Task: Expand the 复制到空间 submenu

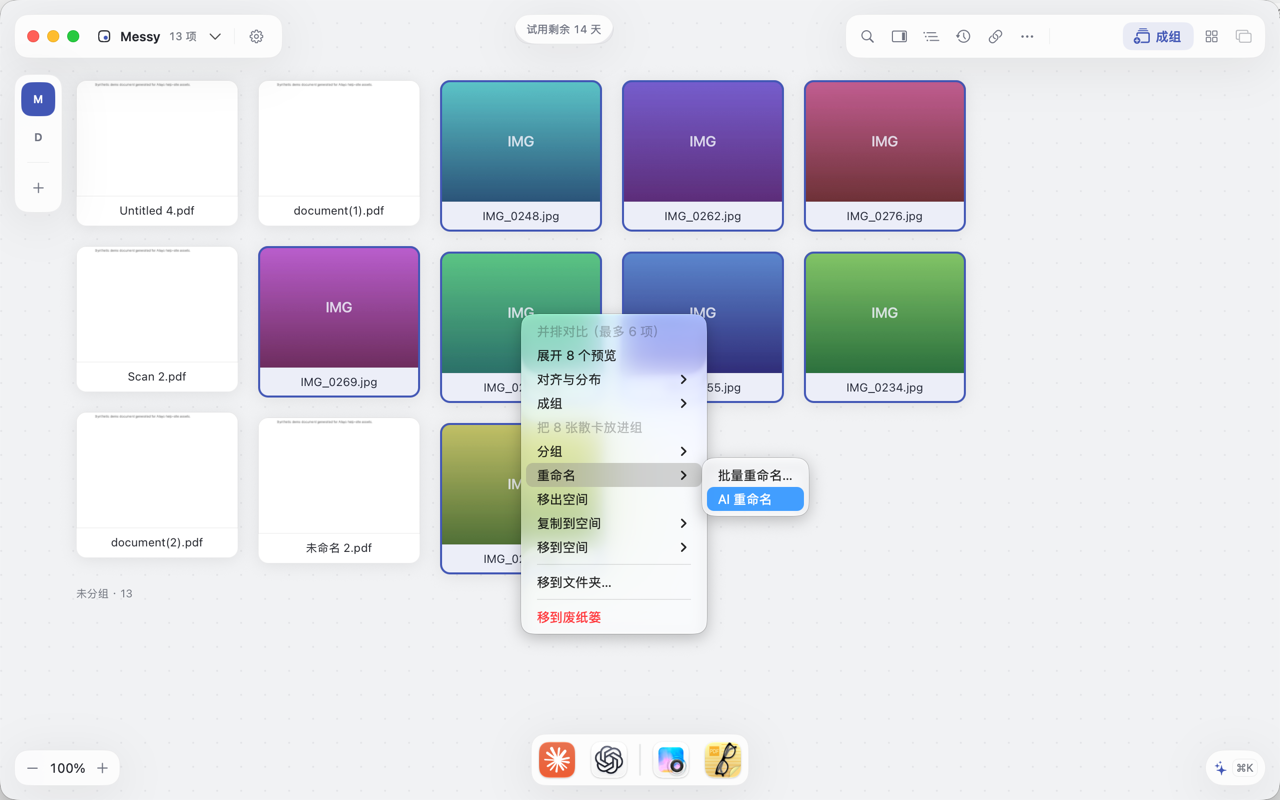Action: [613, 524]
